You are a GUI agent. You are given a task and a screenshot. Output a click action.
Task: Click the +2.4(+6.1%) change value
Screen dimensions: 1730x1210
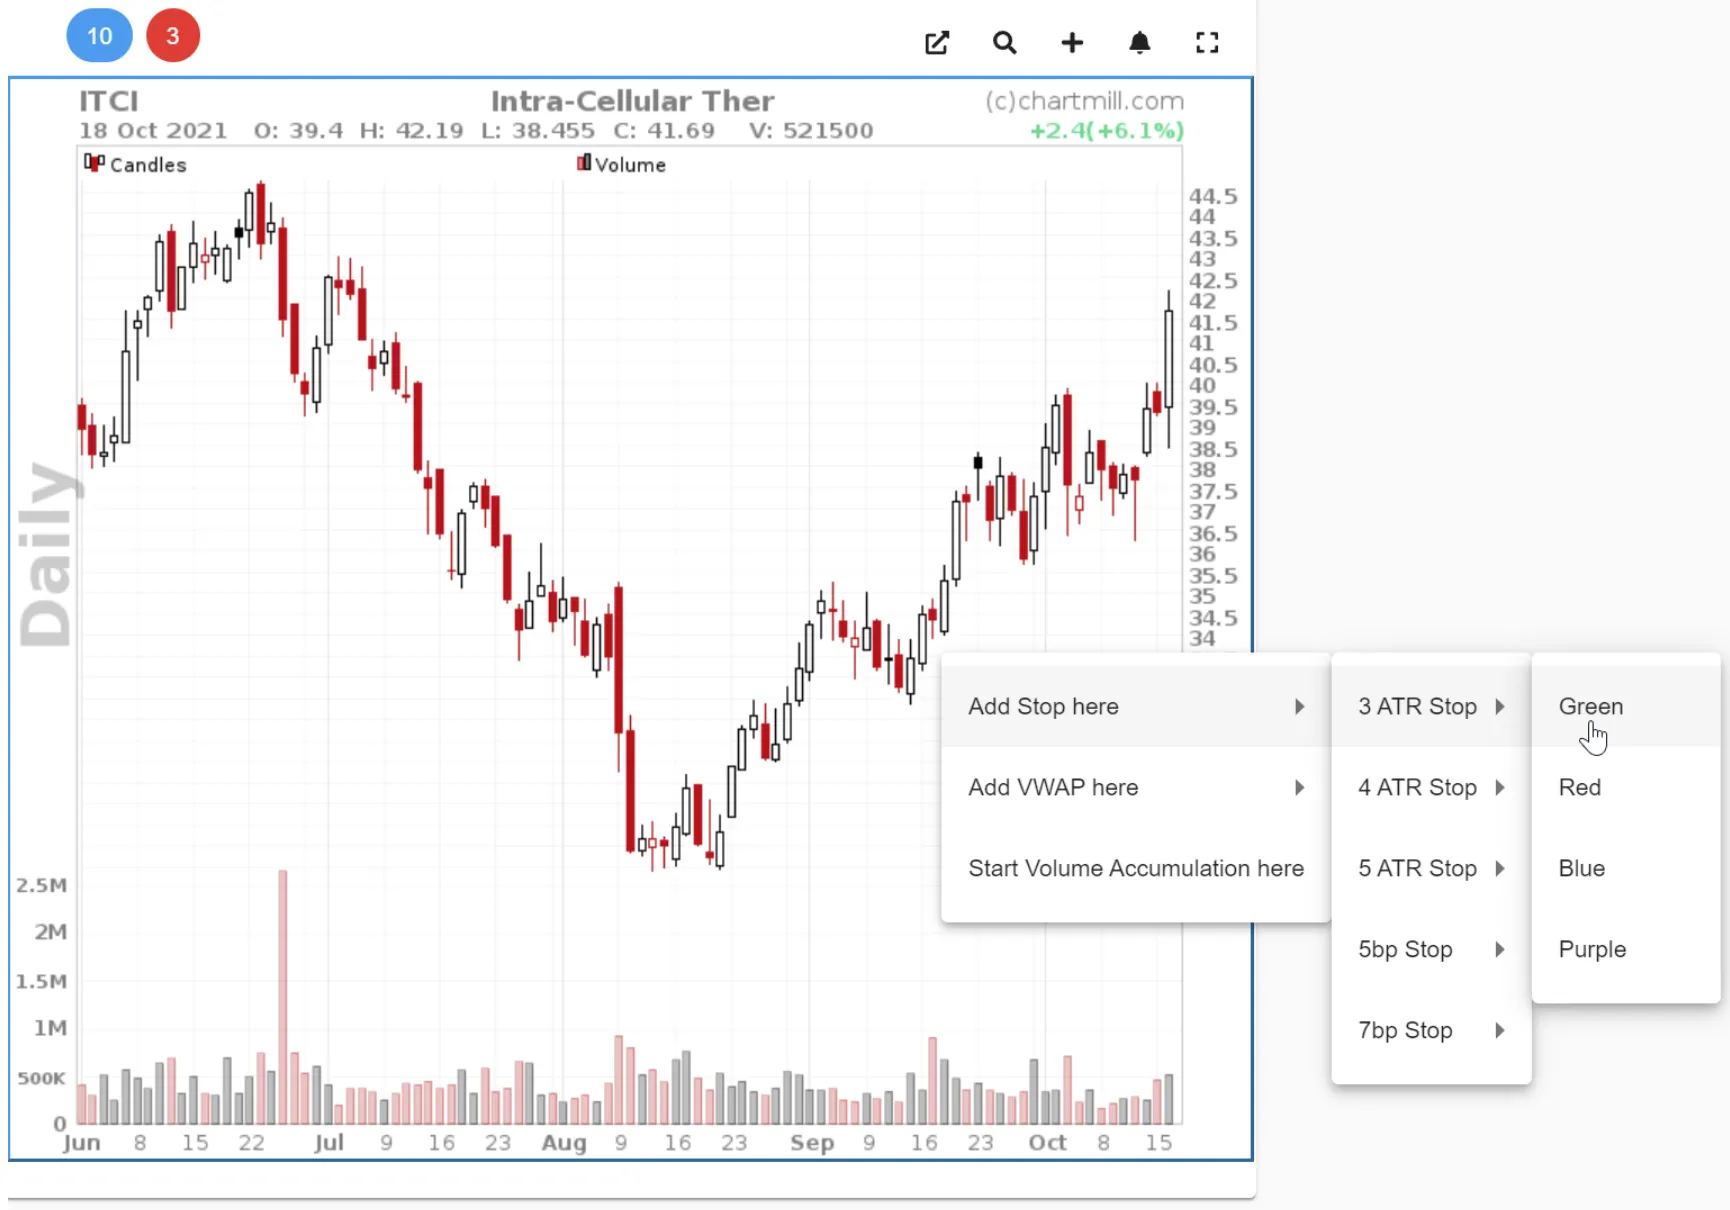click(1107, 131)
